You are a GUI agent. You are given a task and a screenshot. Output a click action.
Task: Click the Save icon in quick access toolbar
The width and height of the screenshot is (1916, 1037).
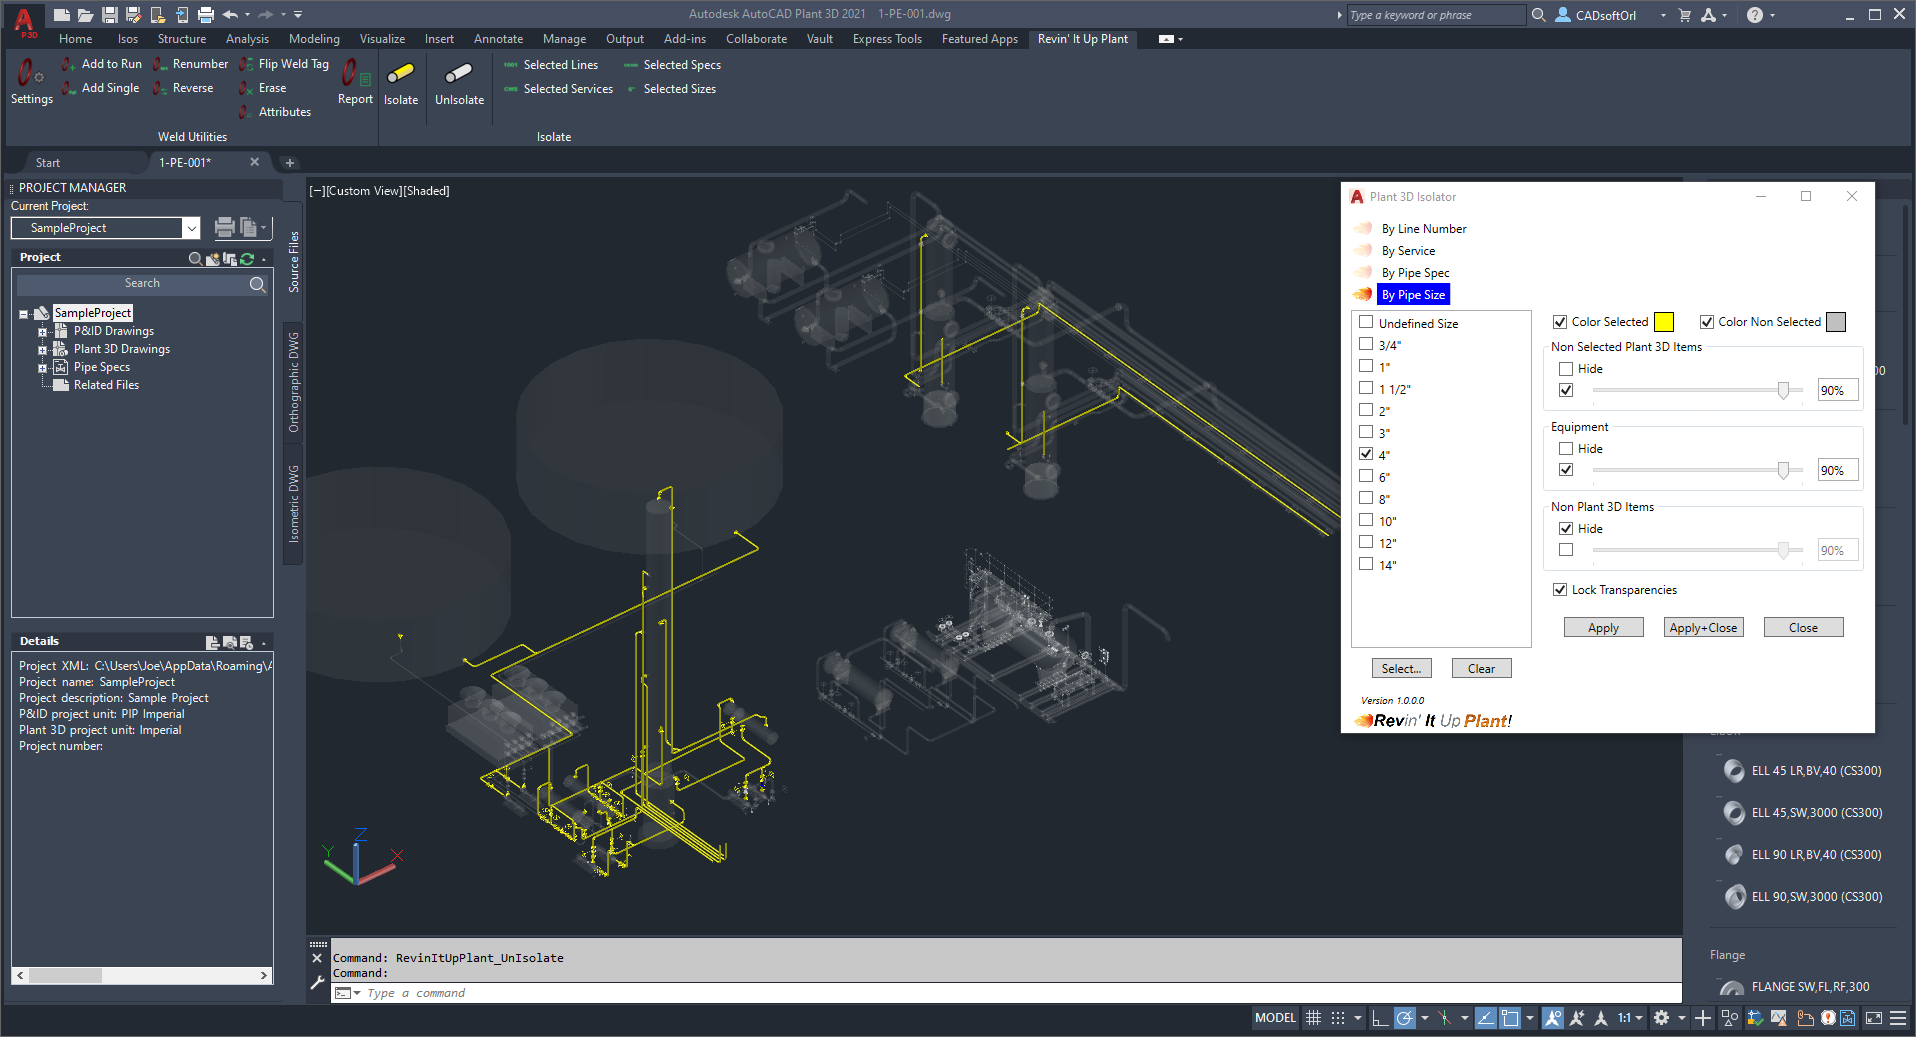(110, 15)
